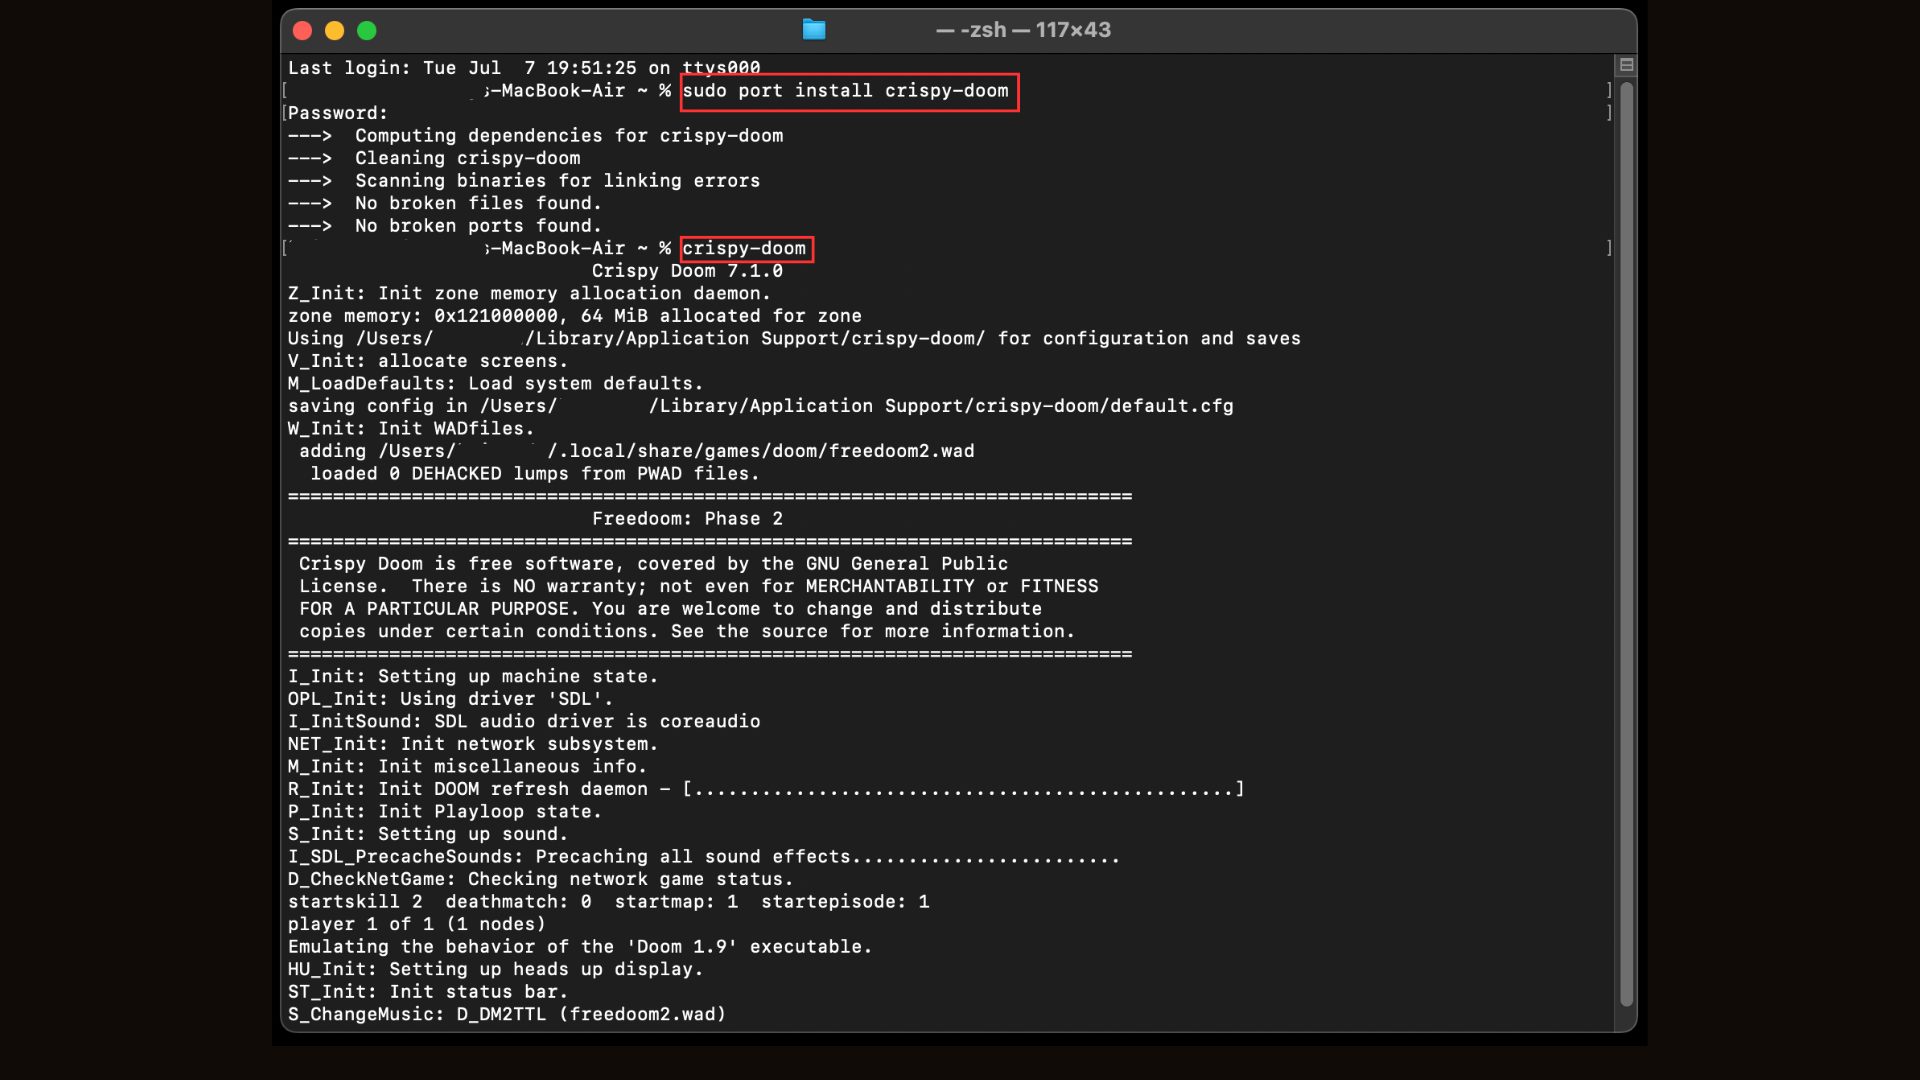Click the 'zone memory: 0x121000000' line
The image size is (1920, 1080).
coord(575,316)
